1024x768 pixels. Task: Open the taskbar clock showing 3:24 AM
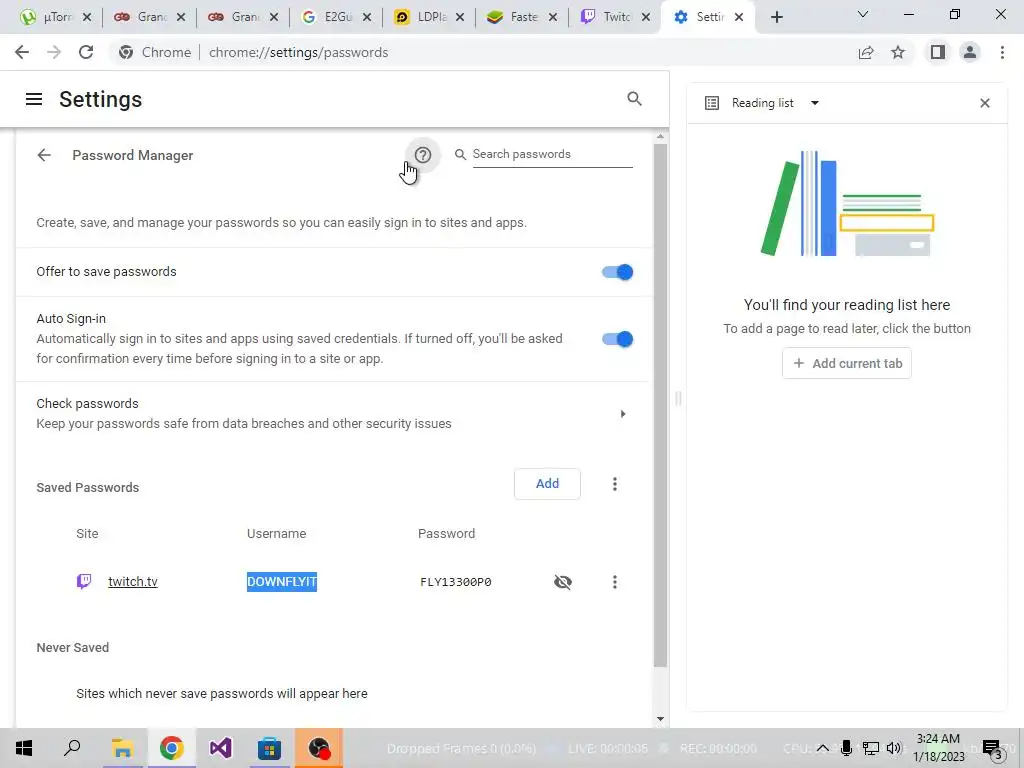pos(938,748)
